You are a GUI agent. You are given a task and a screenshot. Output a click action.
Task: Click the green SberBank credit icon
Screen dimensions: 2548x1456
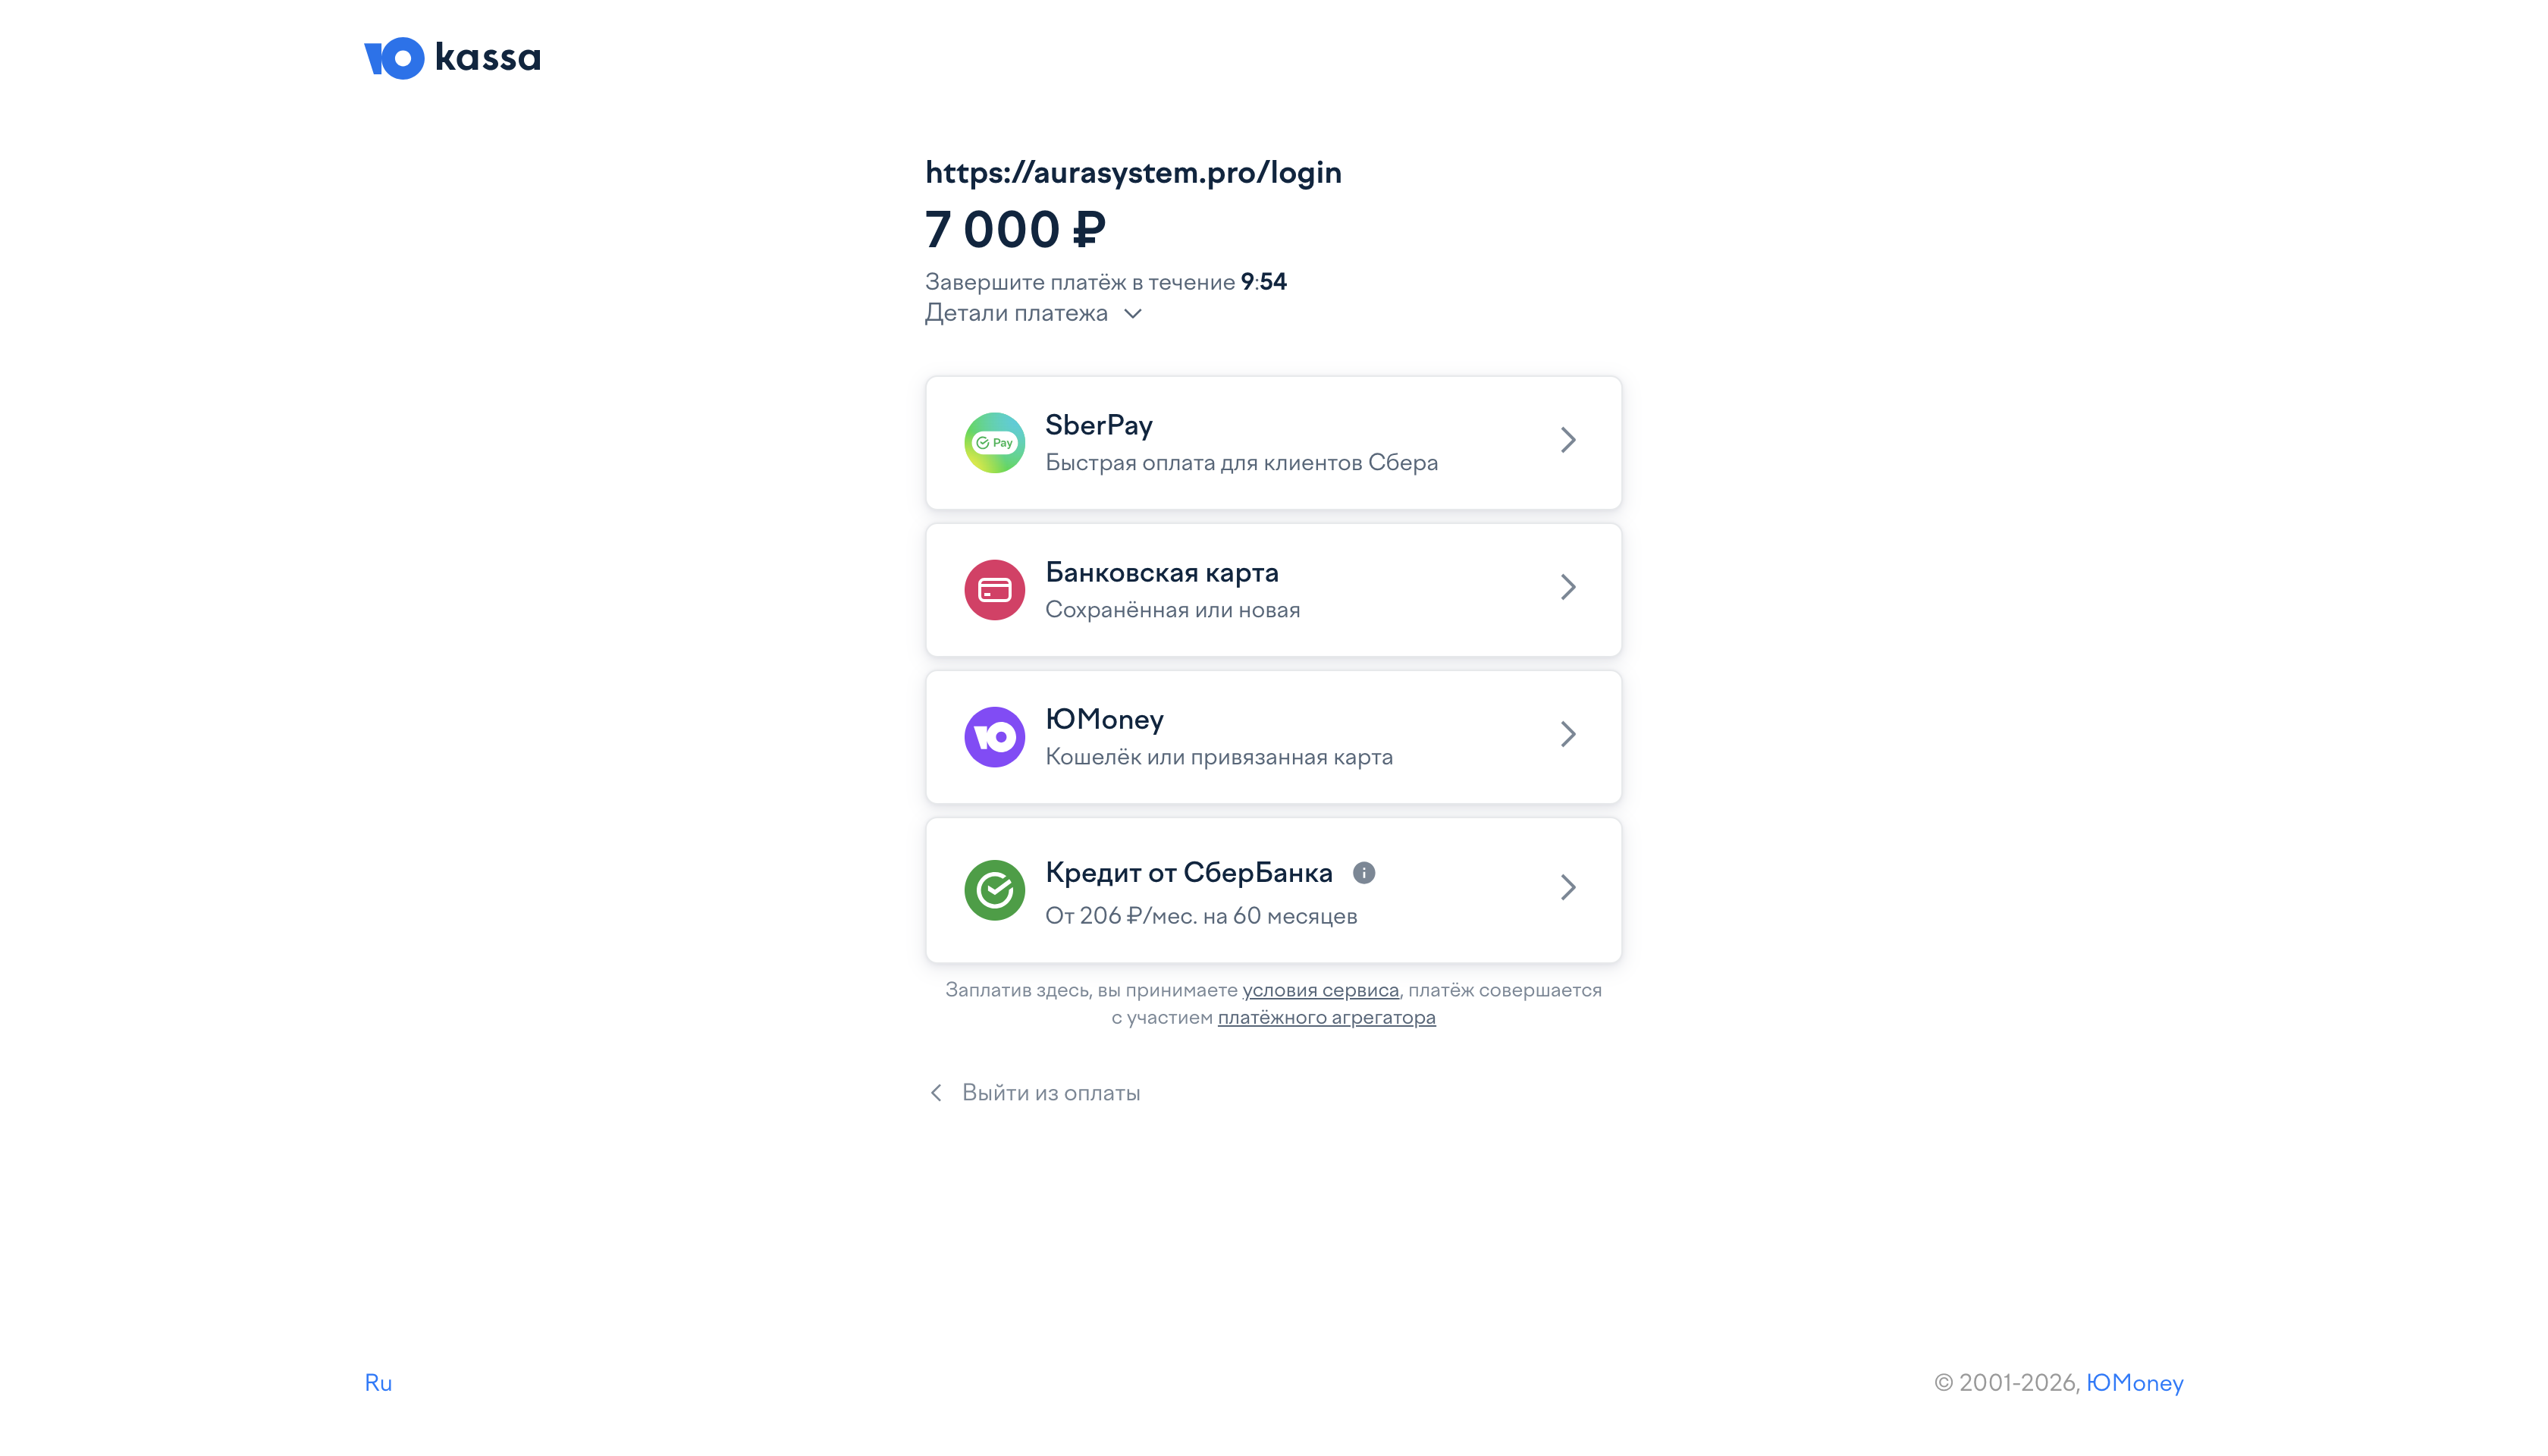pyautogui.click(x=994, y=890)
